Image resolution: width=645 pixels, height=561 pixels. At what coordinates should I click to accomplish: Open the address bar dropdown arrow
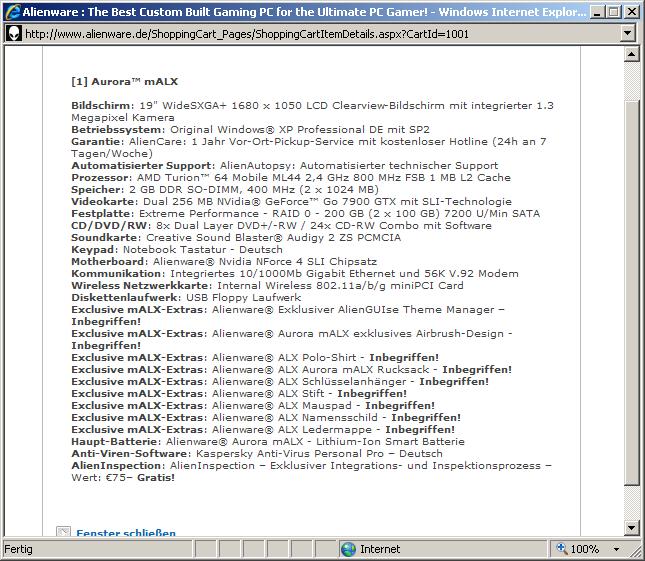tap(627, 33)
